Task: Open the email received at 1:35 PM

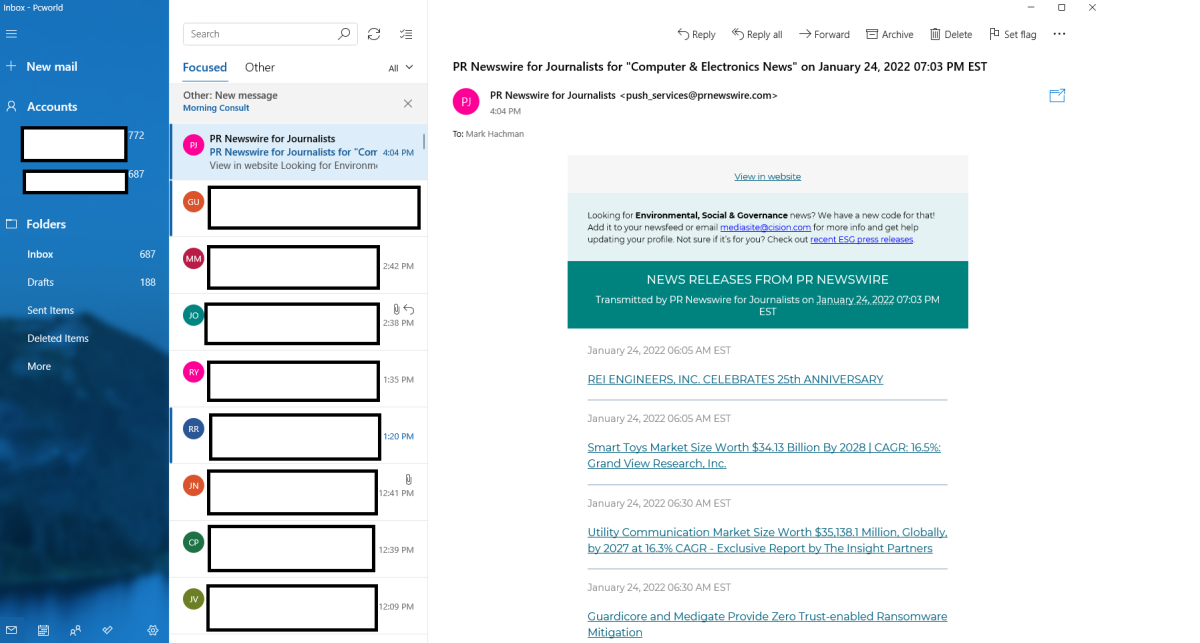Action: click(298, 379)
